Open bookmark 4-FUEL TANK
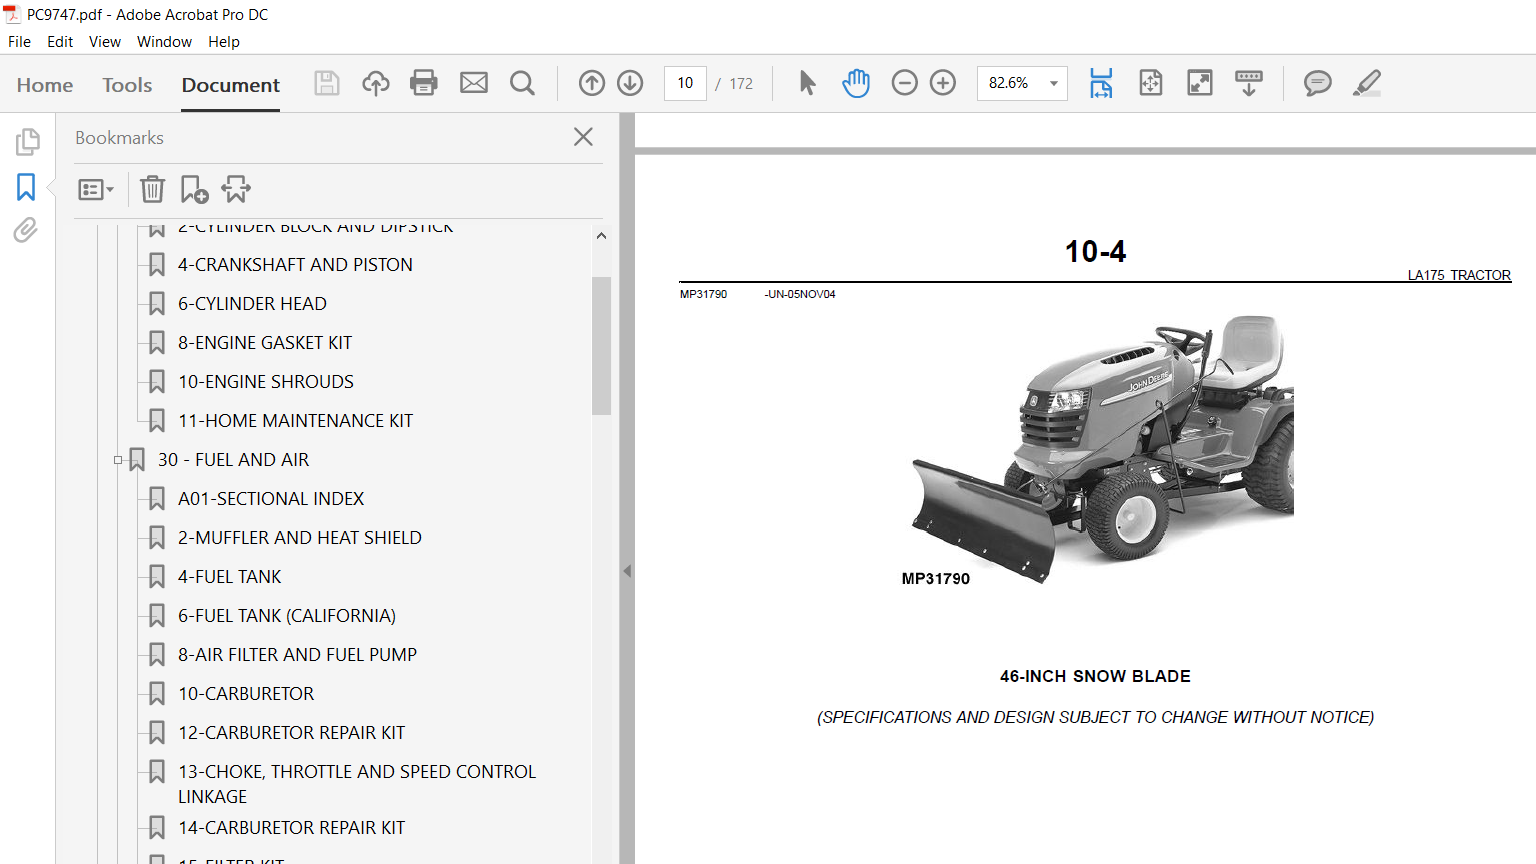 (230, 577)
